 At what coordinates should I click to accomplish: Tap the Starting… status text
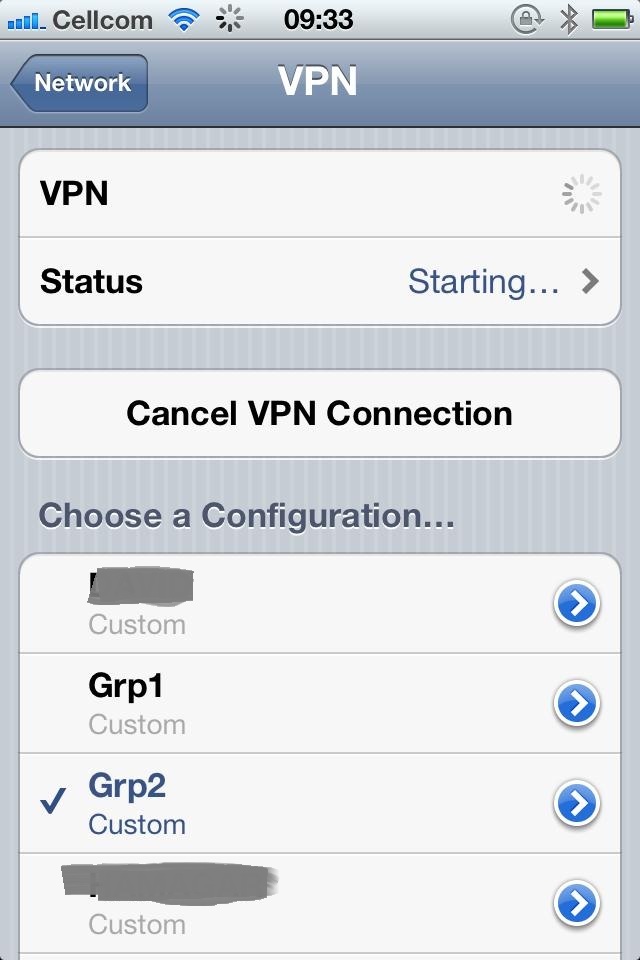(x=483, y=282)
